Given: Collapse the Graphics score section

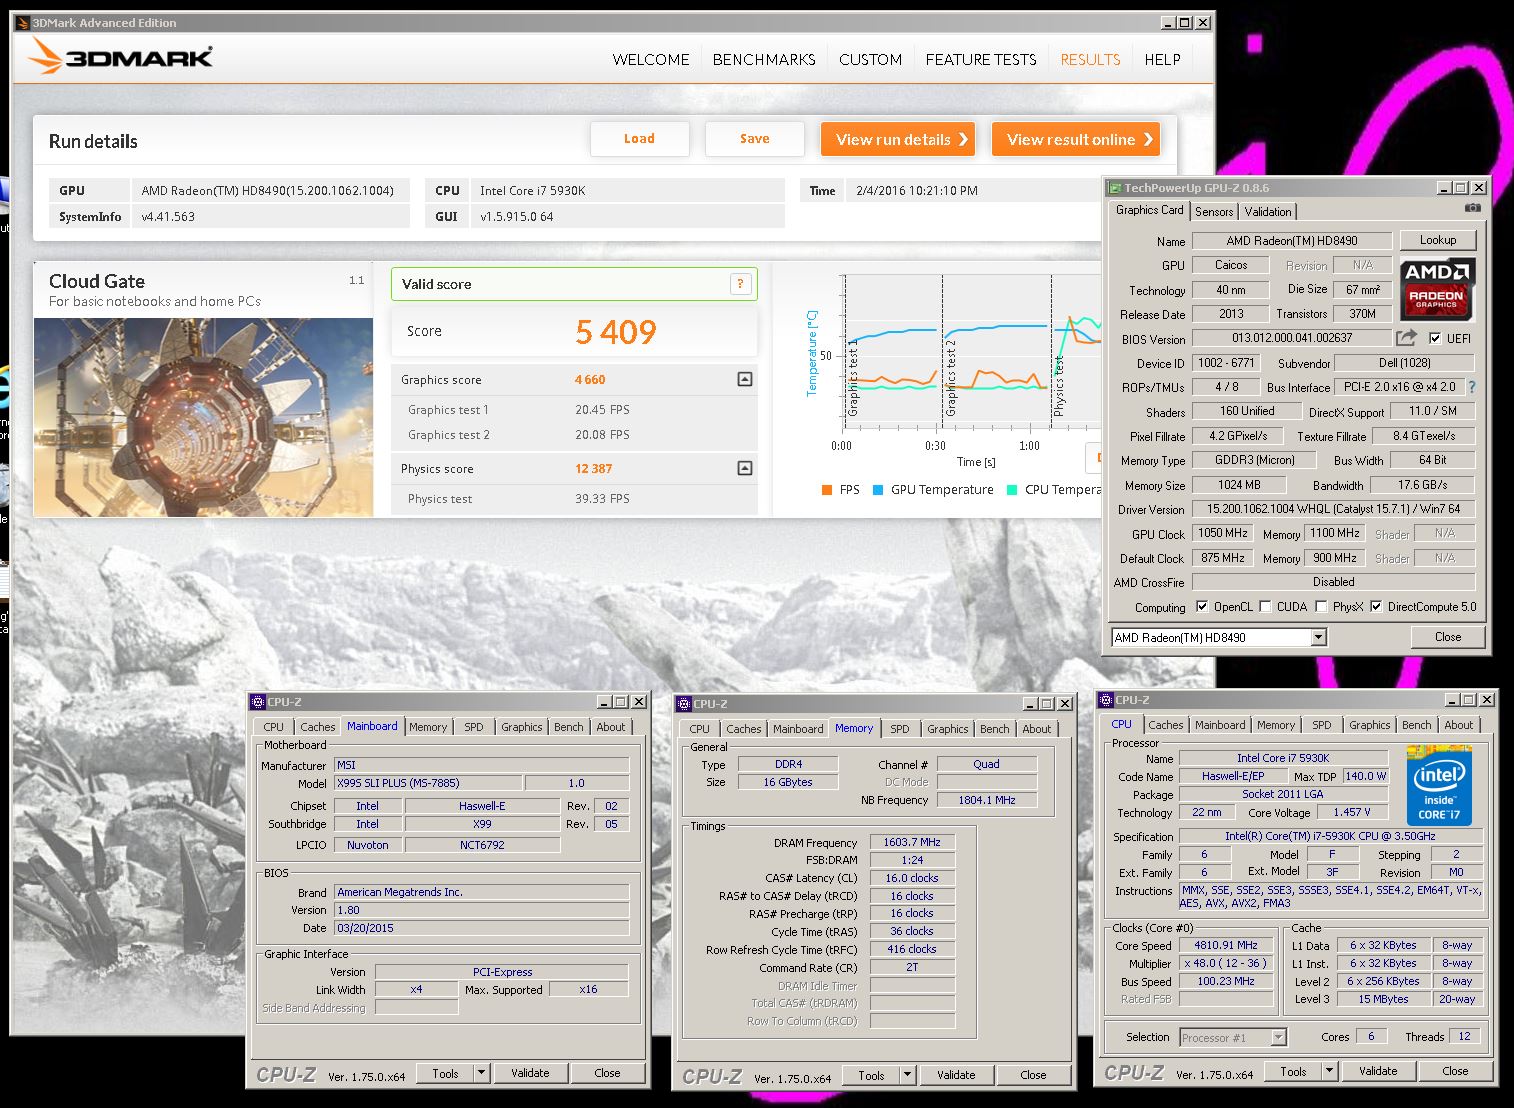Looking at the screenshot, I should tap(744, 379).
